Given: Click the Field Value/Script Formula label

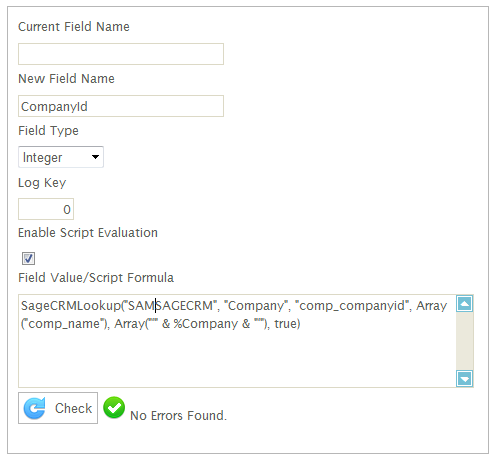Looking at the screenshot, I should pyautogui.click(x=96, y=278).
